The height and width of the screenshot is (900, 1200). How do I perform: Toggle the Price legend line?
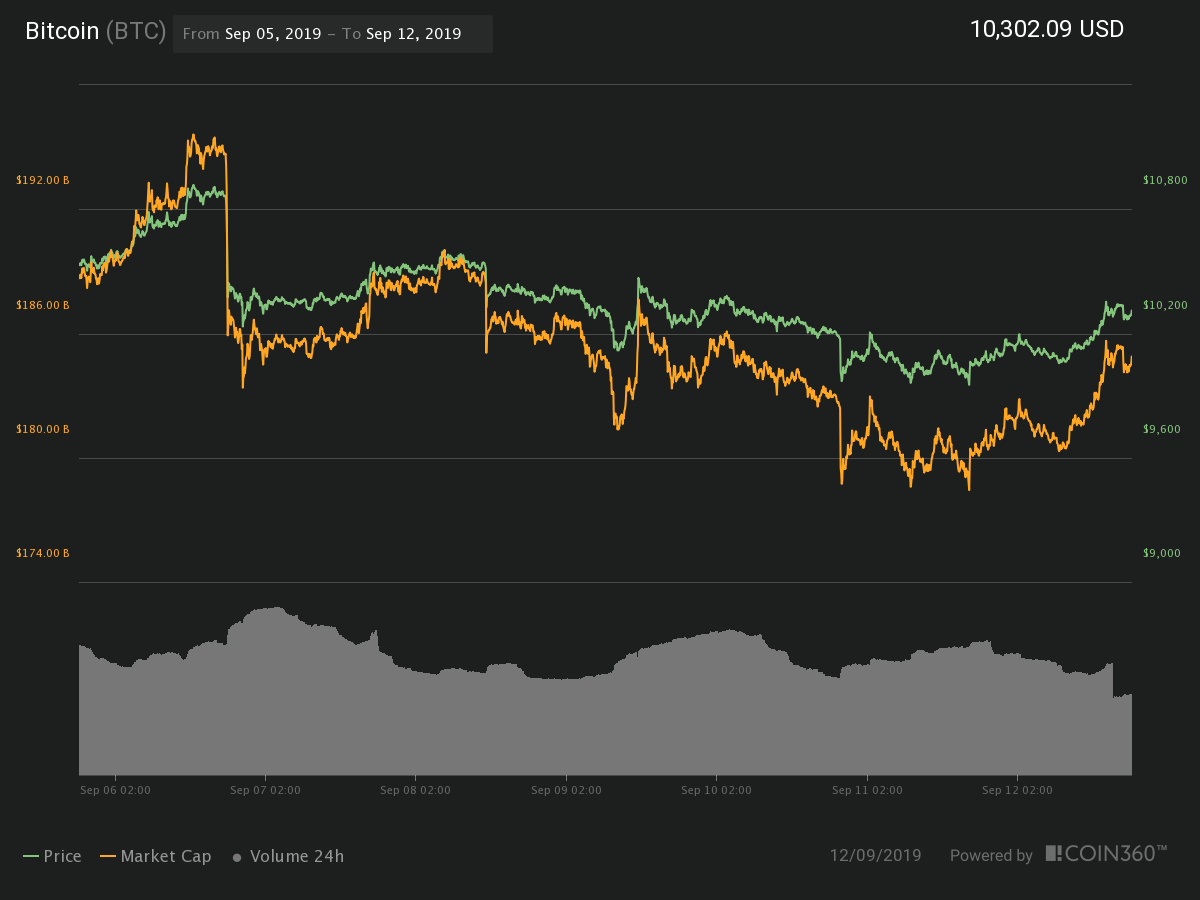[52, 856]
